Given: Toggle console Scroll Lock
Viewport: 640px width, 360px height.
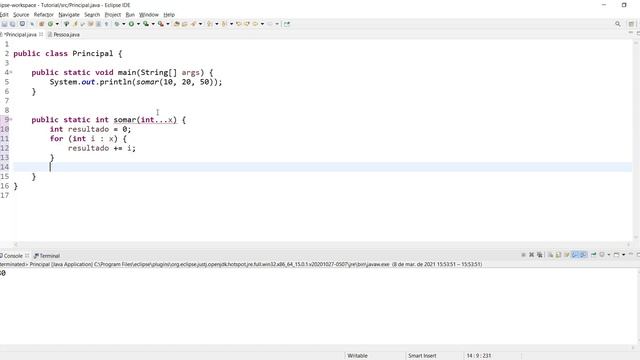Looking at the screenshot, I should tap(558, 255).
